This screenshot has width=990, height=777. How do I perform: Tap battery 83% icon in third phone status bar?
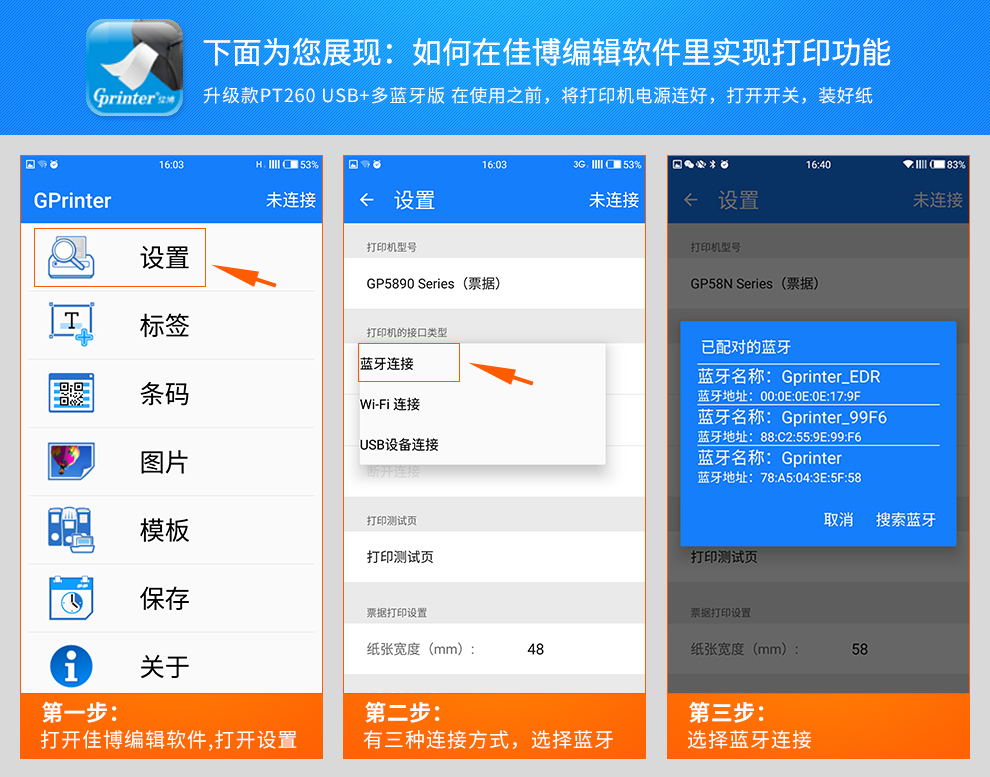pyautogui.click(x=937, y=164)
